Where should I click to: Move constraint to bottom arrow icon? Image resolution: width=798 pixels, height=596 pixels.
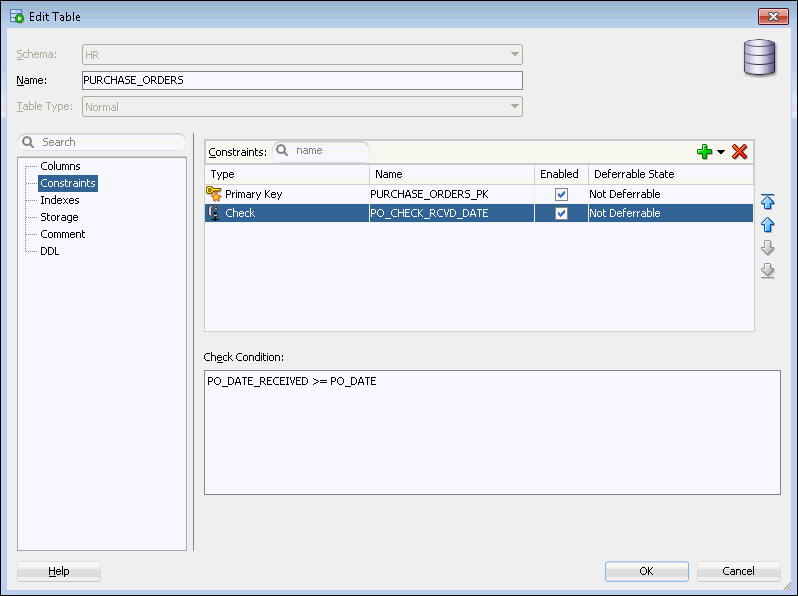[x=768, y=271]
